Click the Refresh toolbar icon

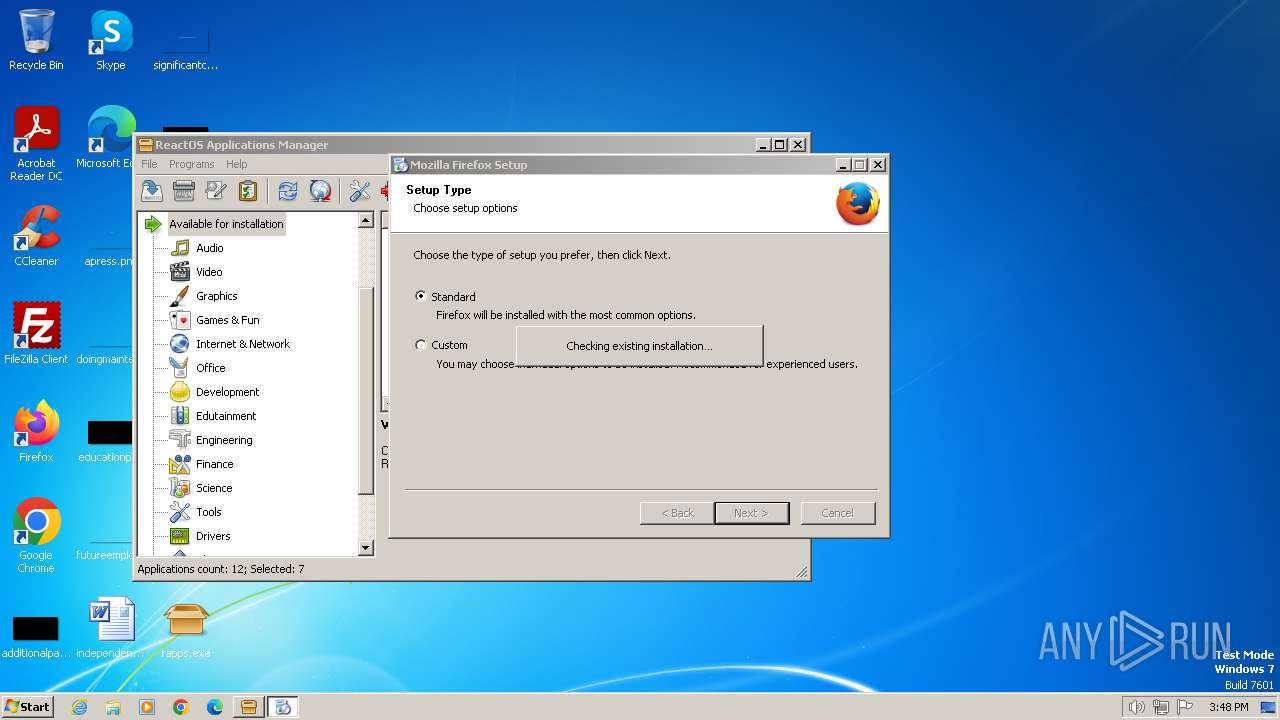[288, 190]
